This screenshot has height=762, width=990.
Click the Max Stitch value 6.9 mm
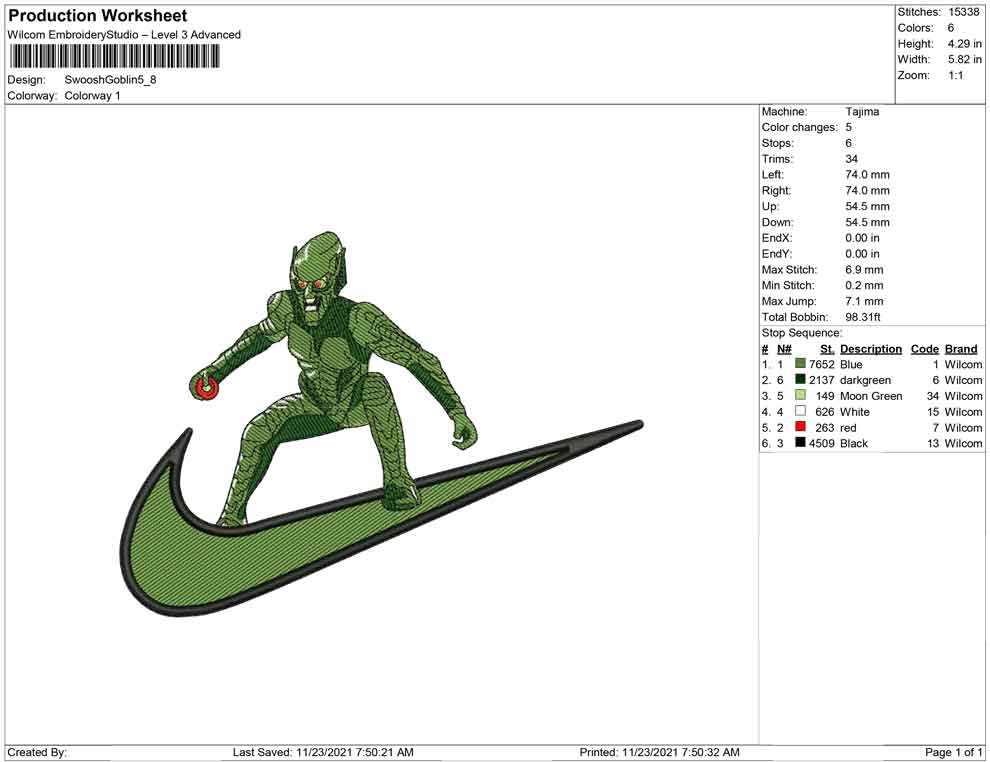tap(864, 270)
